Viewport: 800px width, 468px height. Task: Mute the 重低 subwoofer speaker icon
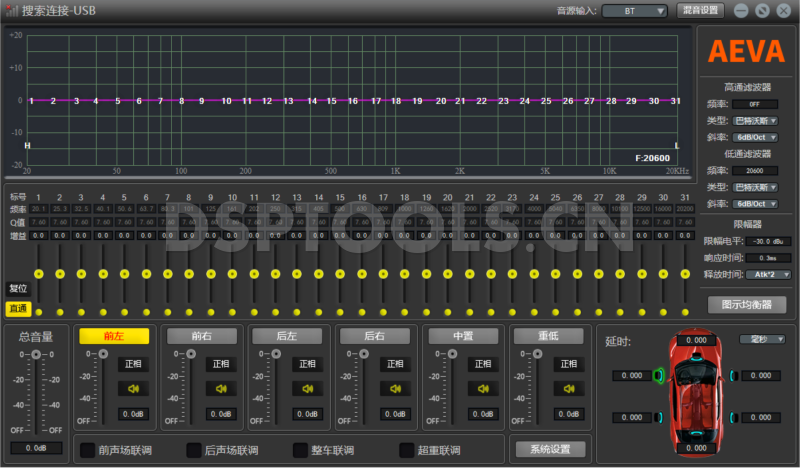click(x=570, y=389)
